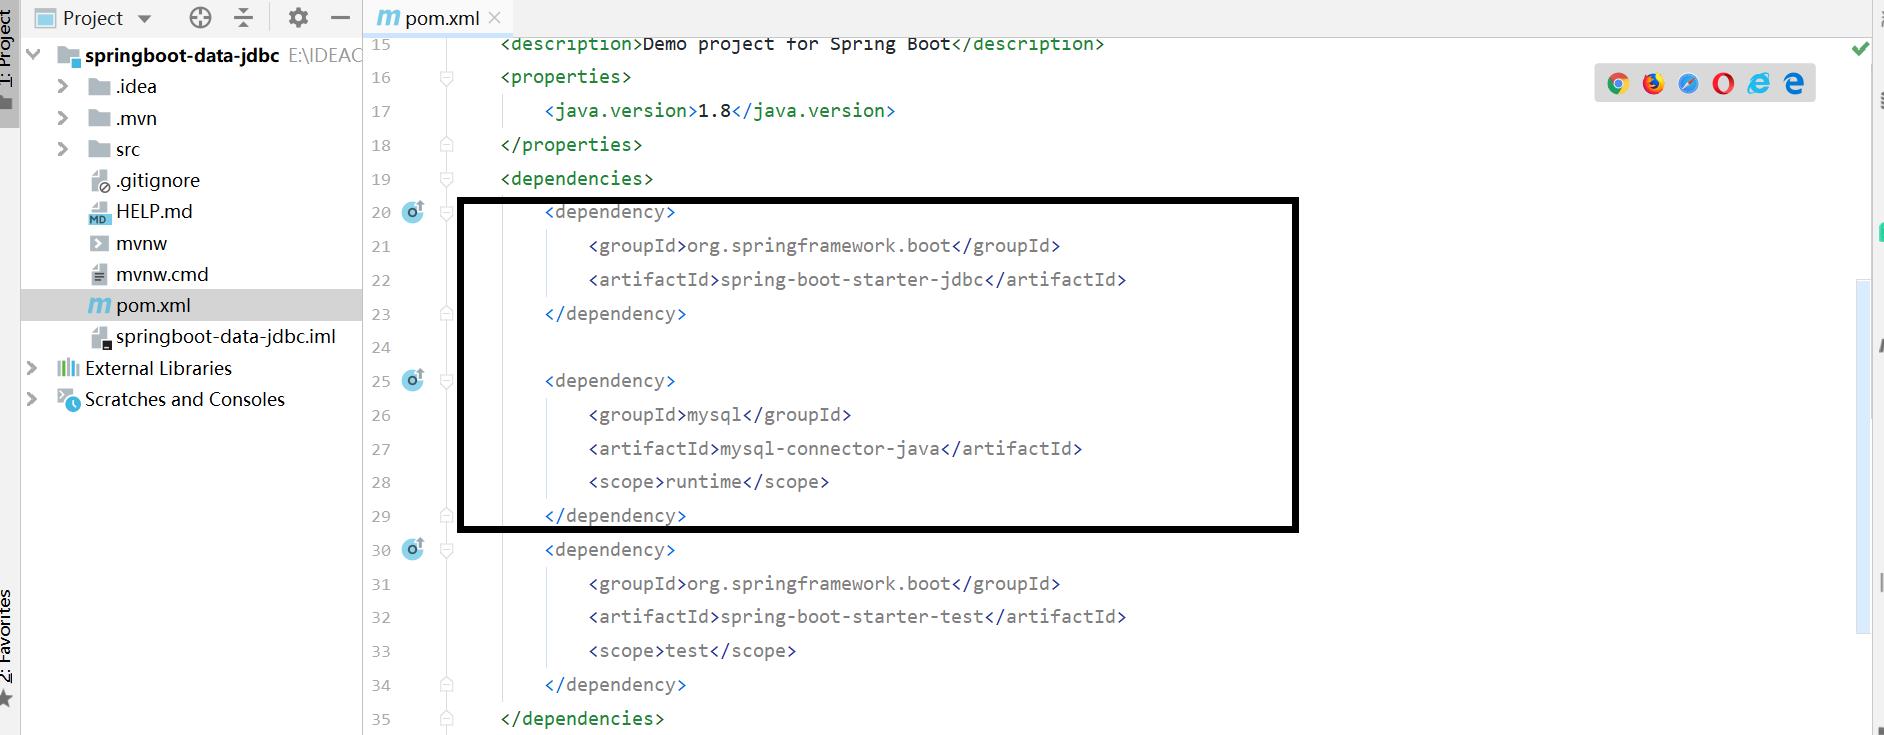The height and width of the screenshot is (735, 1884).
Task: Click text runtime in scope on line 28
Action: [x=704, y=482]
